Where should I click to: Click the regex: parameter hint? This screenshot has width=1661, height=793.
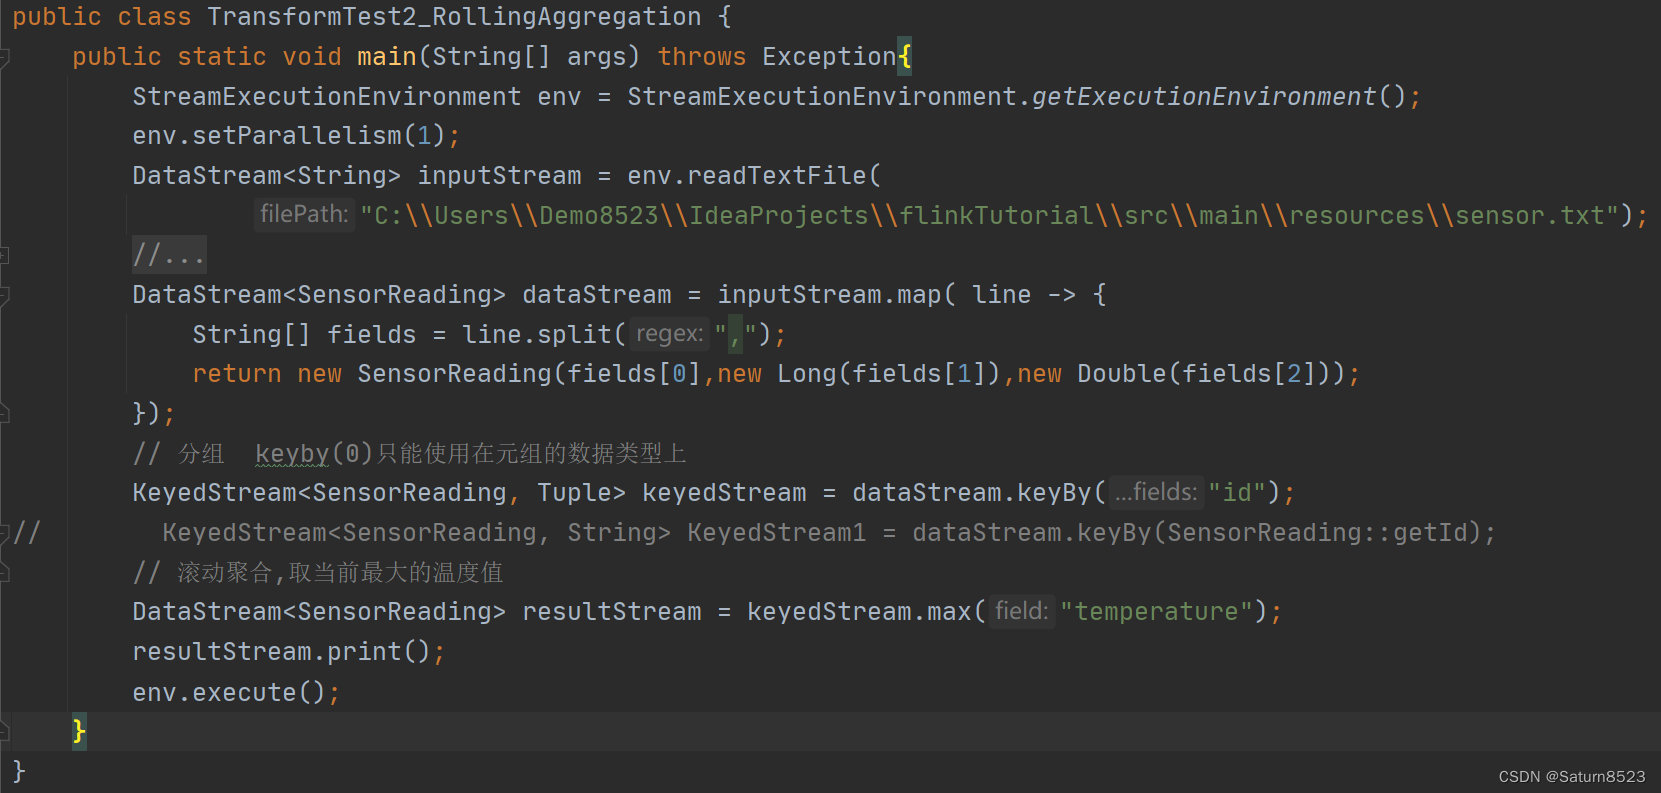click(669, 333)
